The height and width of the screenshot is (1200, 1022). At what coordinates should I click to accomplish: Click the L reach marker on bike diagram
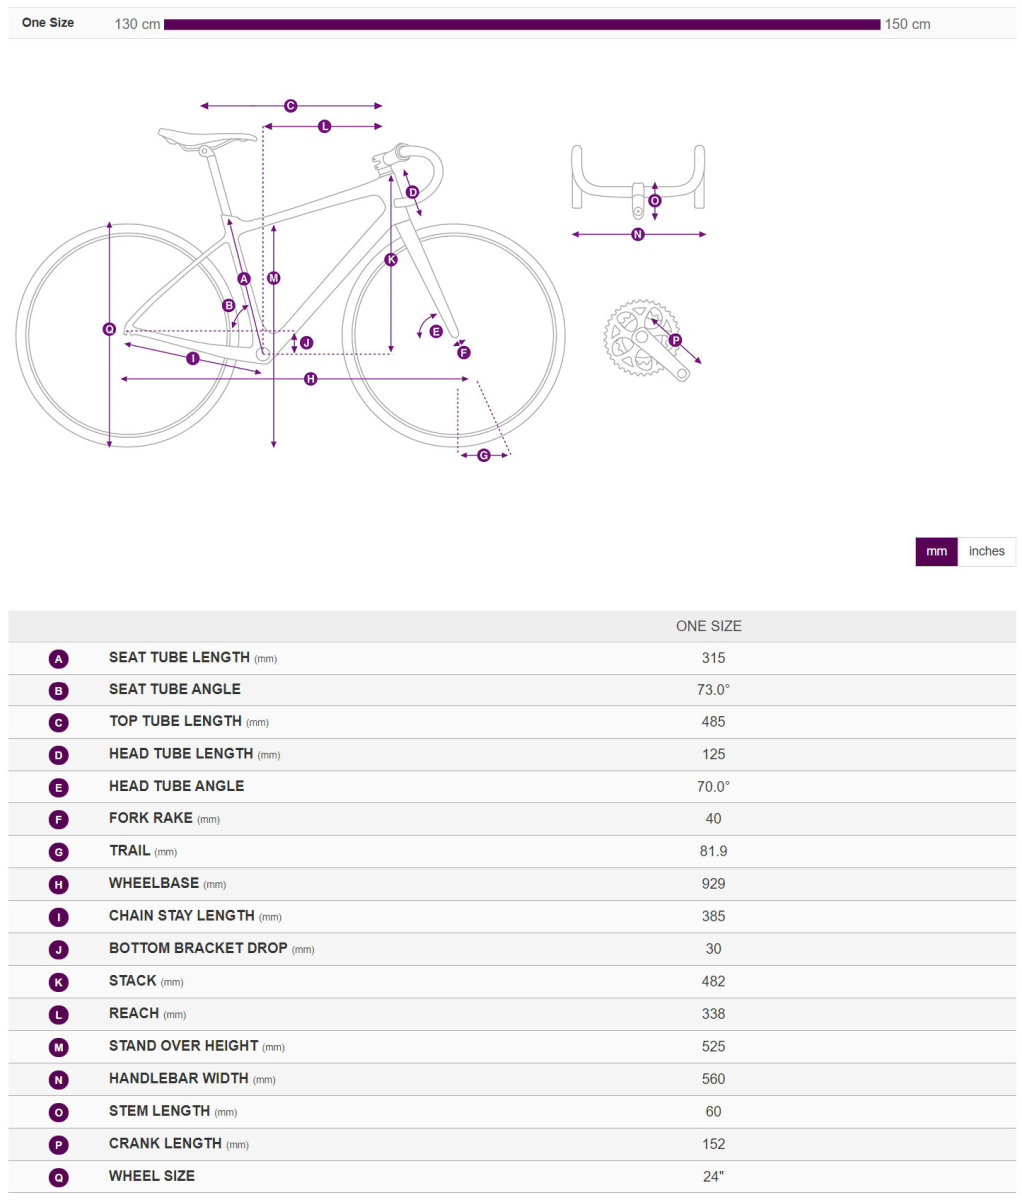(324, 126)
